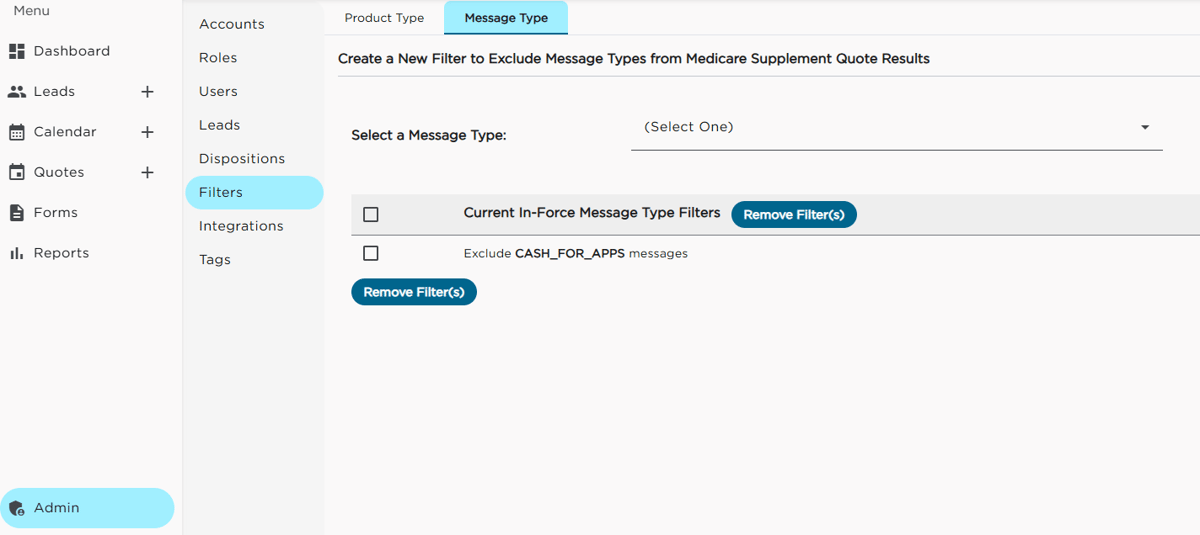Open Forms menu item
The width and height of the screenshot is (1200, 535).
pyautogui.click(x=55, y=213)
